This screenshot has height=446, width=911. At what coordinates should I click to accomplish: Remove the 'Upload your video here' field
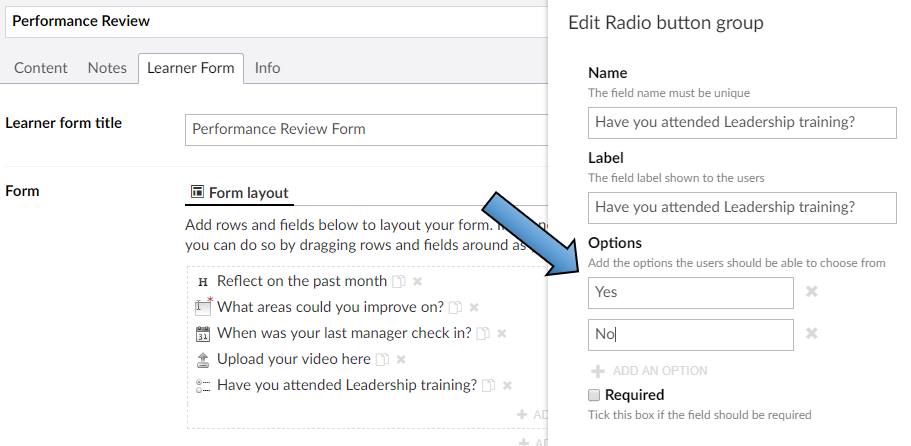401,360
